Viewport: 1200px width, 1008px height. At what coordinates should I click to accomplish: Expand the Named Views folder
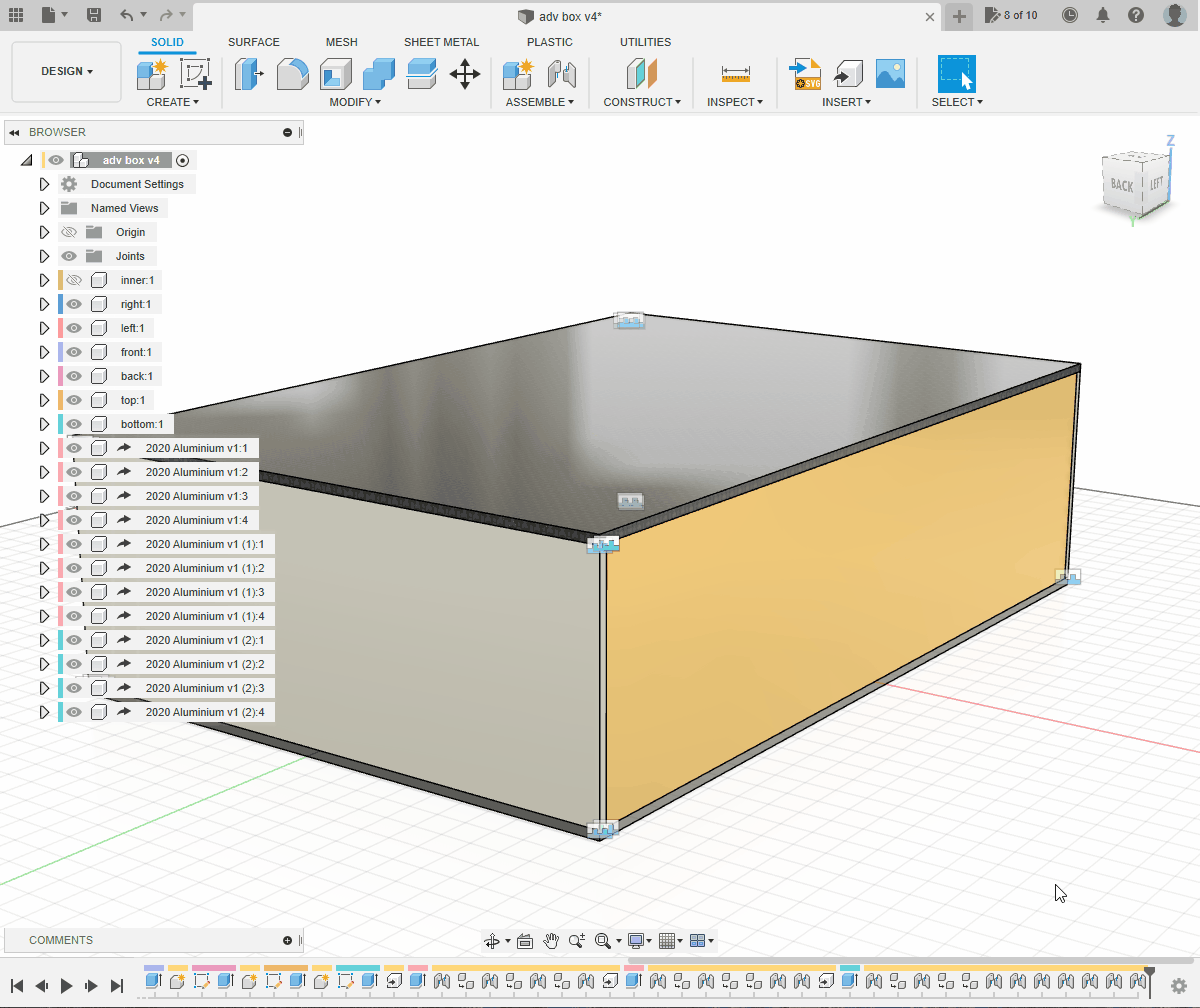click(x=43, y=207)
